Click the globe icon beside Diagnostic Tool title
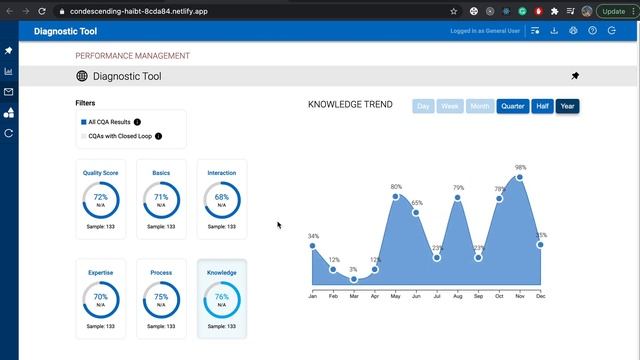The image size is (640, 360). pyautogui.click(x=82, y=76)
